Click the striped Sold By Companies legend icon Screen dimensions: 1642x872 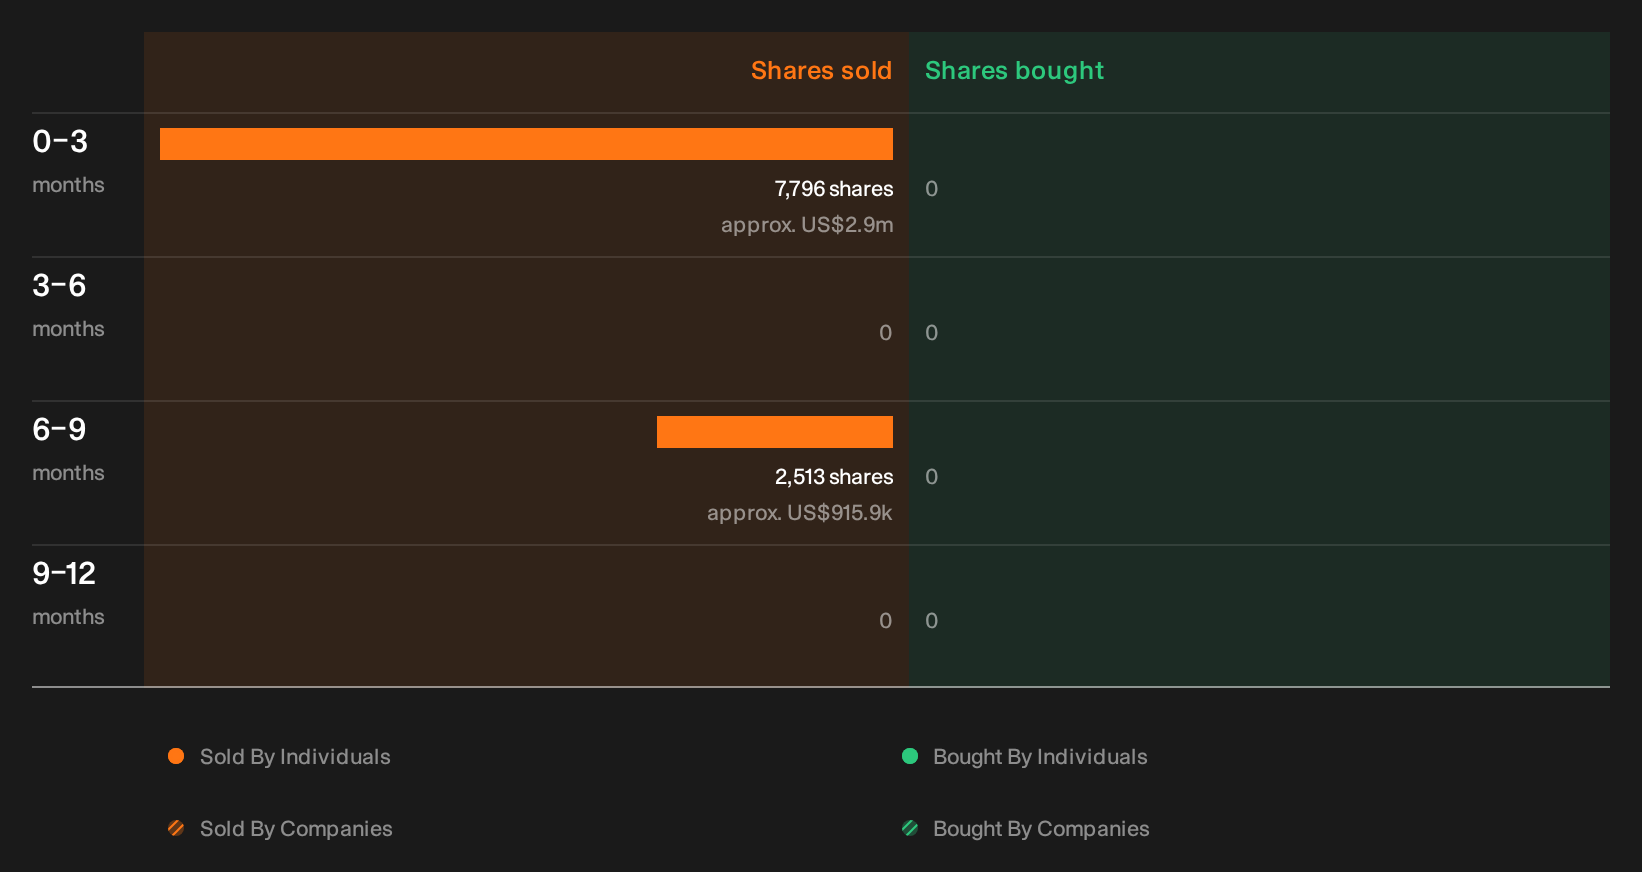click(x=176, y=828)
